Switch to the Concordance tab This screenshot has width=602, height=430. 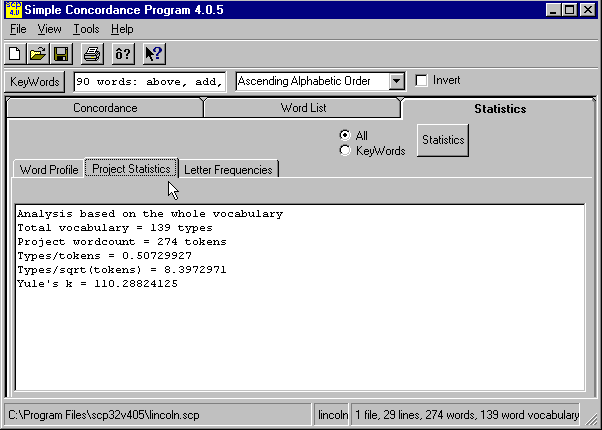click(105, 108)
